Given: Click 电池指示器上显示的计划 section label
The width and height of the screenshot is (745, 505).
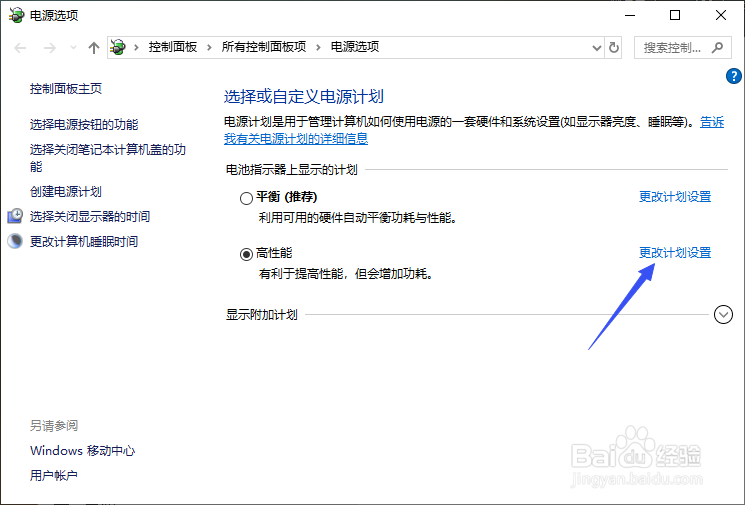Looking at the screenshot, I should pos(291,170).
